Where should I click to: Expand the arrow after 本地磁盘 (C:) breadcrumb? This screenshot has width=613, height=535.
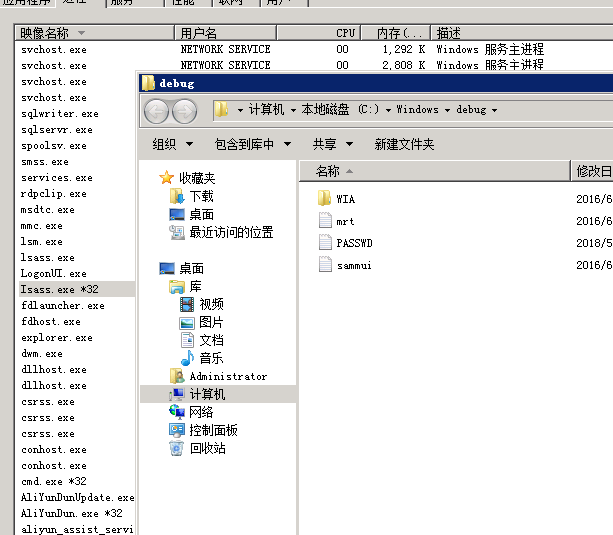(x=388, y=110)
